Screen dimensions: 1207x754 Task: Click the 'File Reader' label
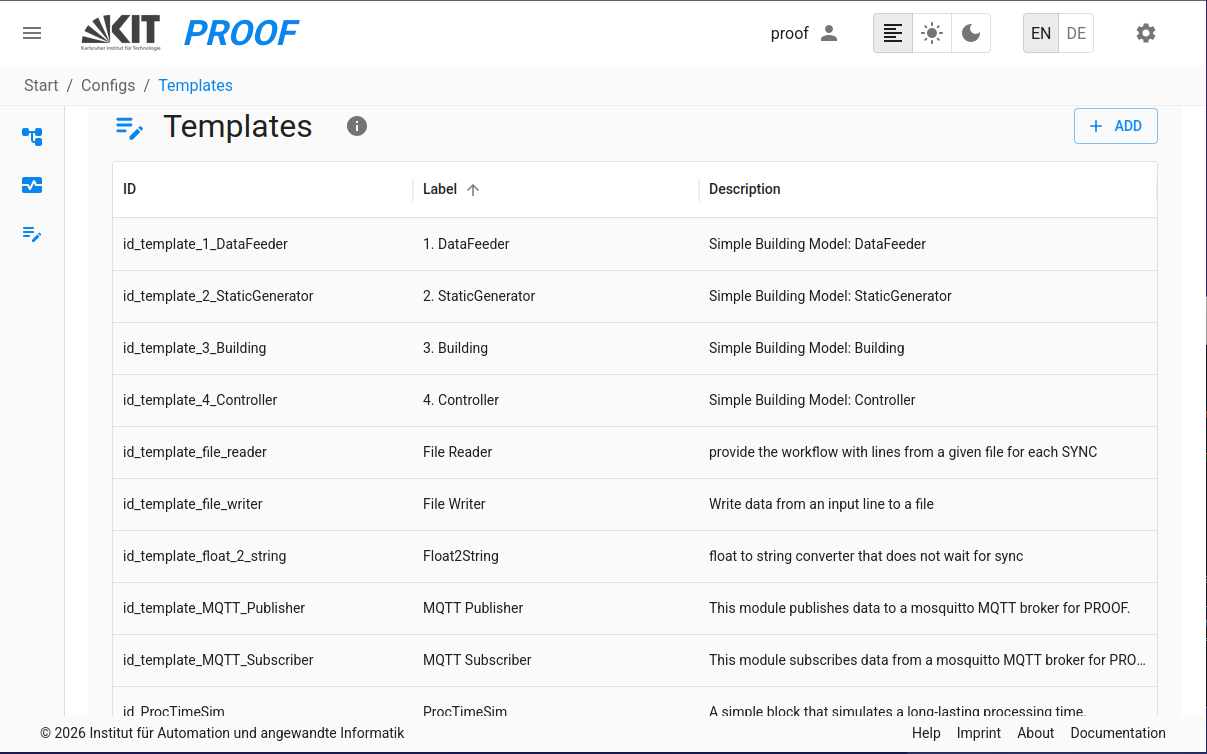(x=457, y=452)
